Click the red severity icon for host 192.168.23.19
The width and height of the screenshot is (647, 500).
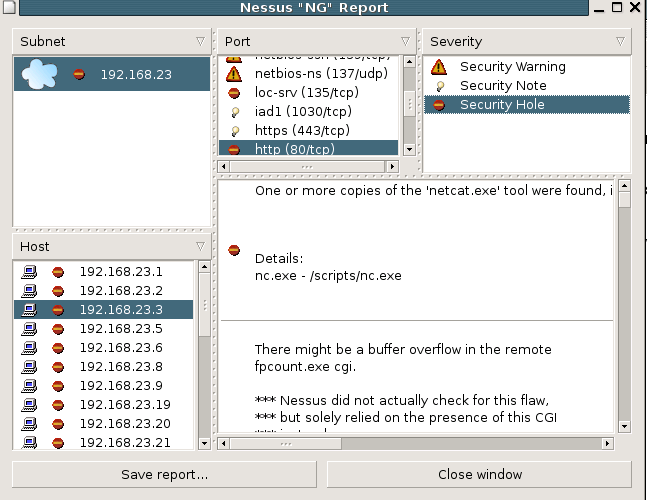coord(58,405)
